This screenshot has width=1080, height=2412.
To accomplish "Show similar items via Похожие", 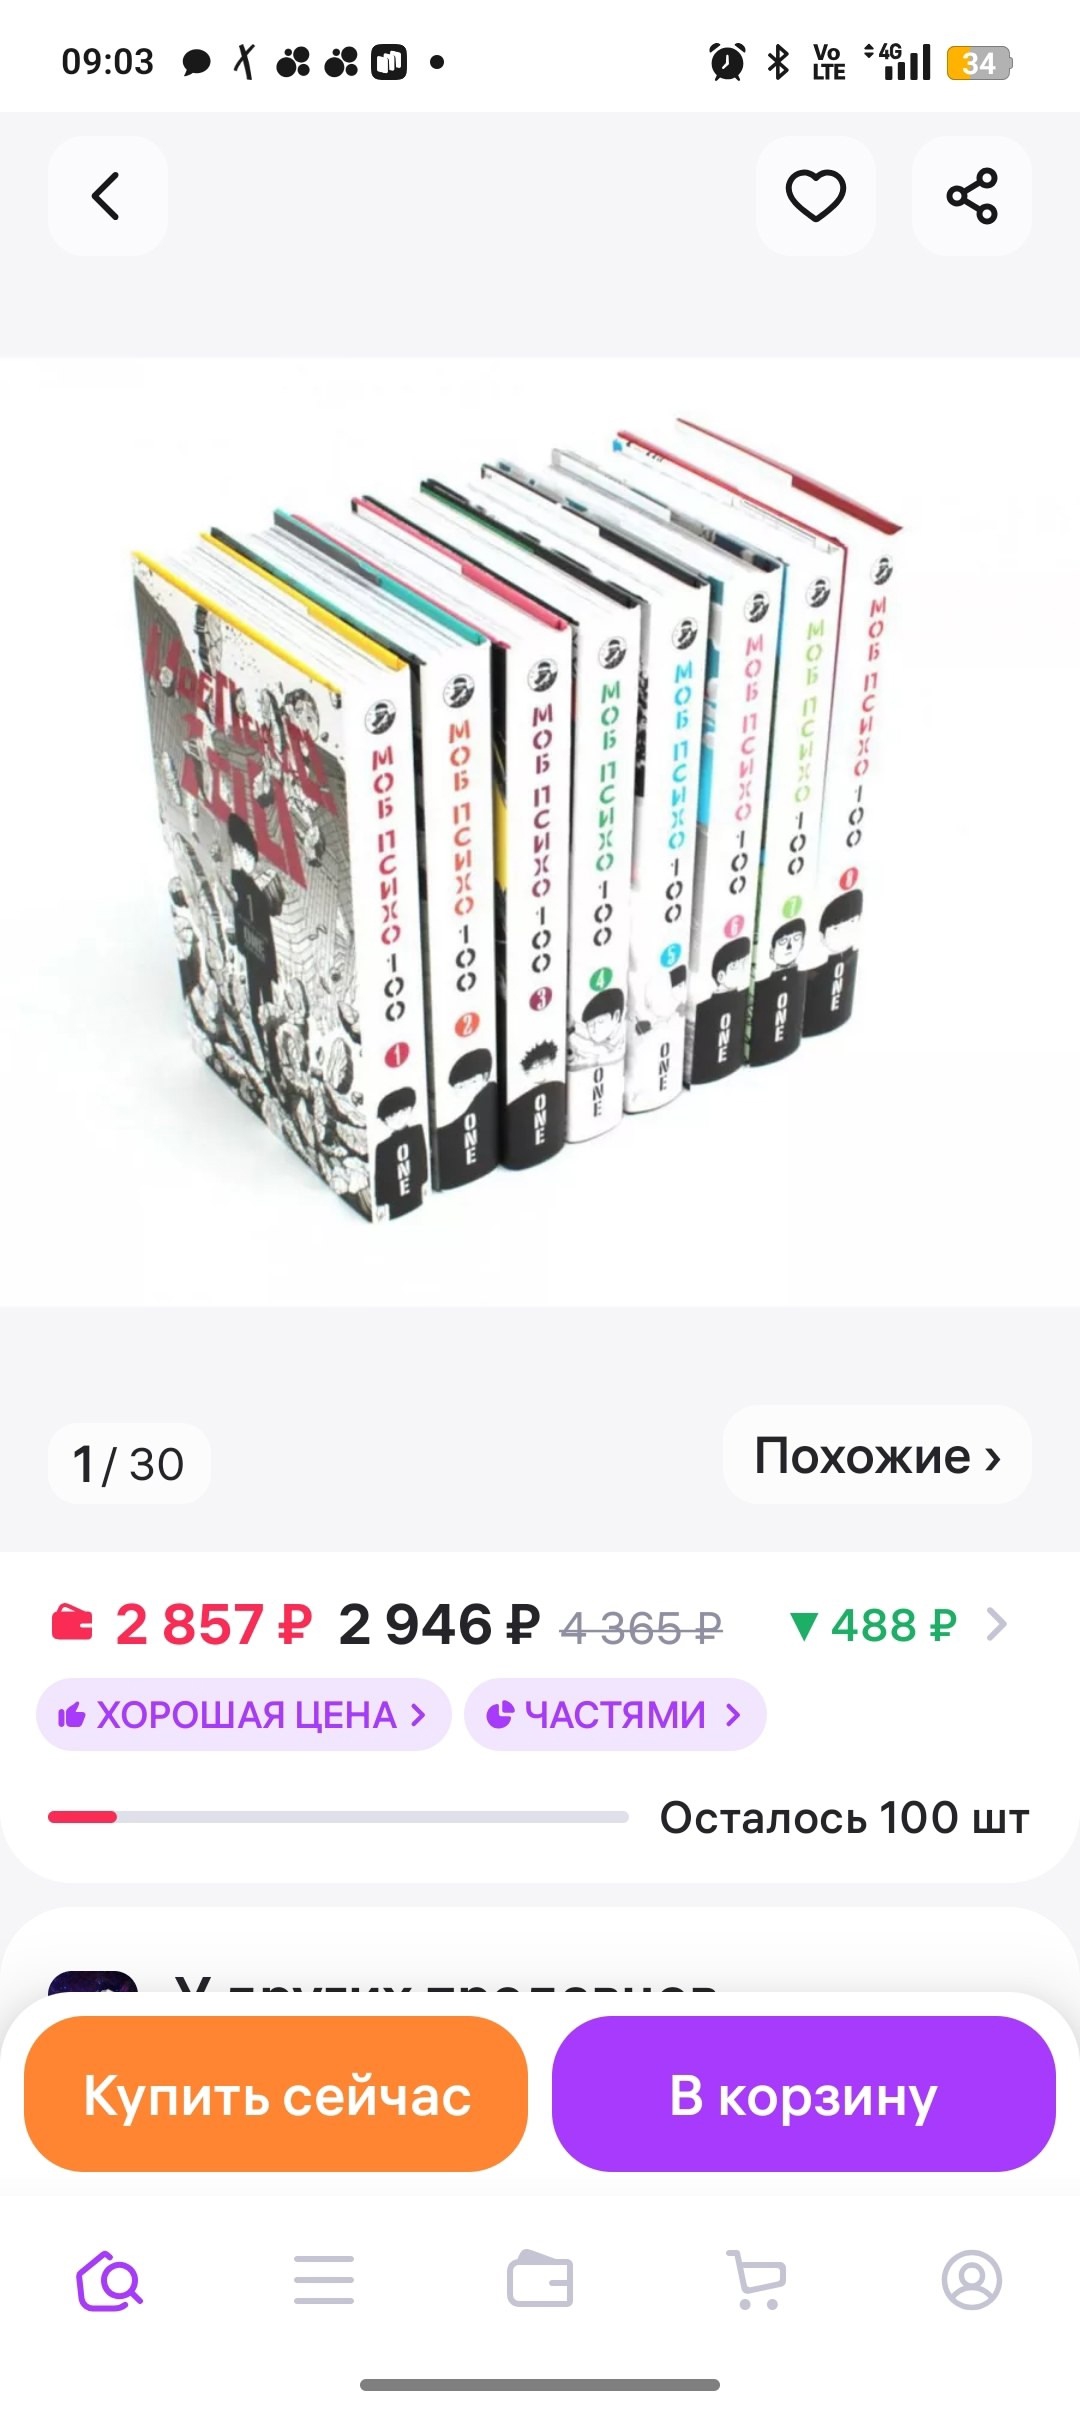I will click(877, 1455).
